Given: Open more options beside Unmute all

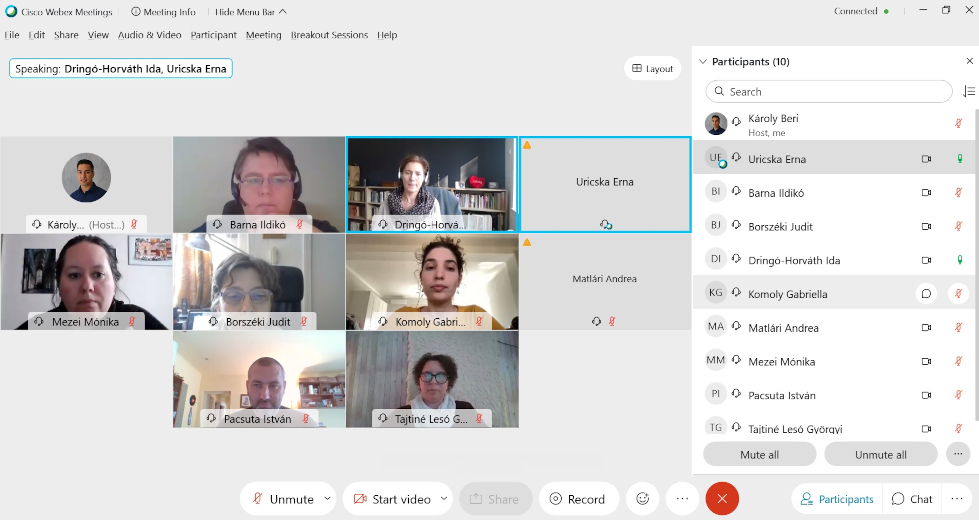Looking at the screenshot, I should (x=958, y=454).
